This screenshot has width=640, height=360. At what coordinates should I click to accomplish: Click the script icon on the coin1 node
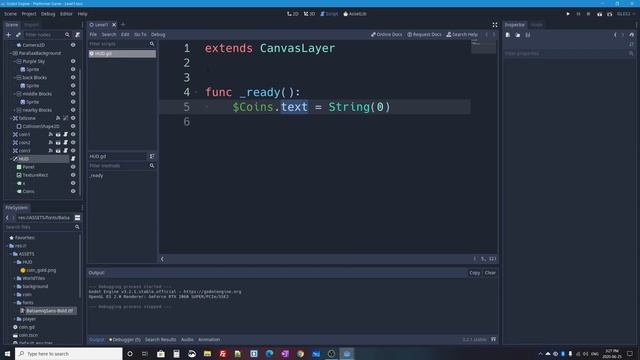[65, 134]
